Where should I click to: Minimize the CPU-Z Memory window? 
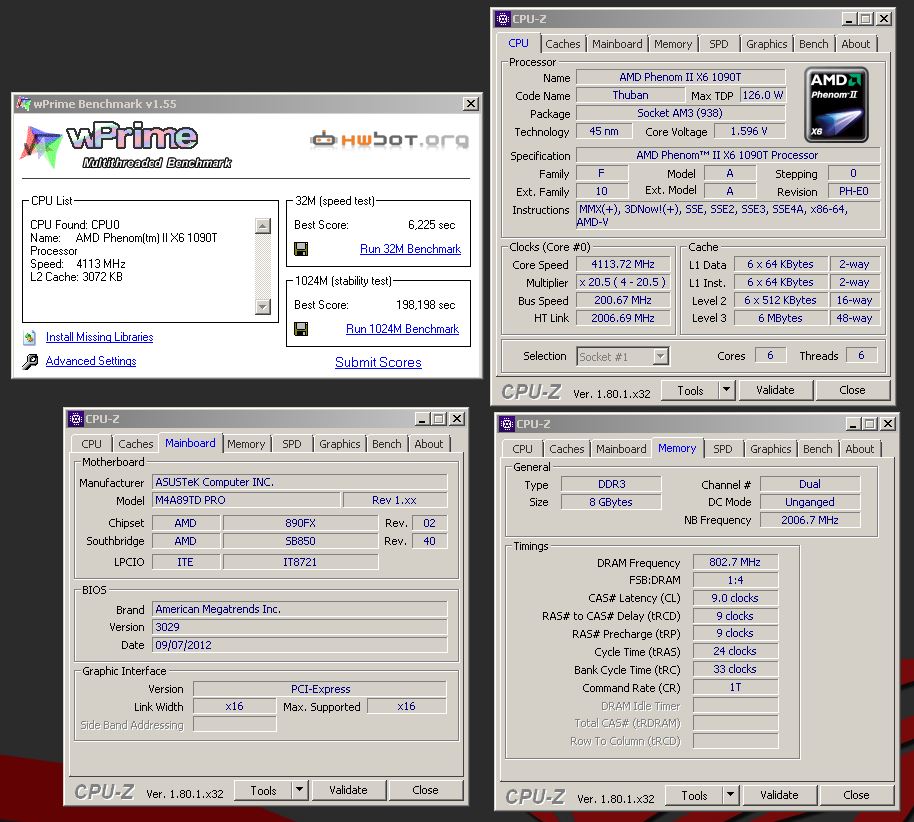853,424
